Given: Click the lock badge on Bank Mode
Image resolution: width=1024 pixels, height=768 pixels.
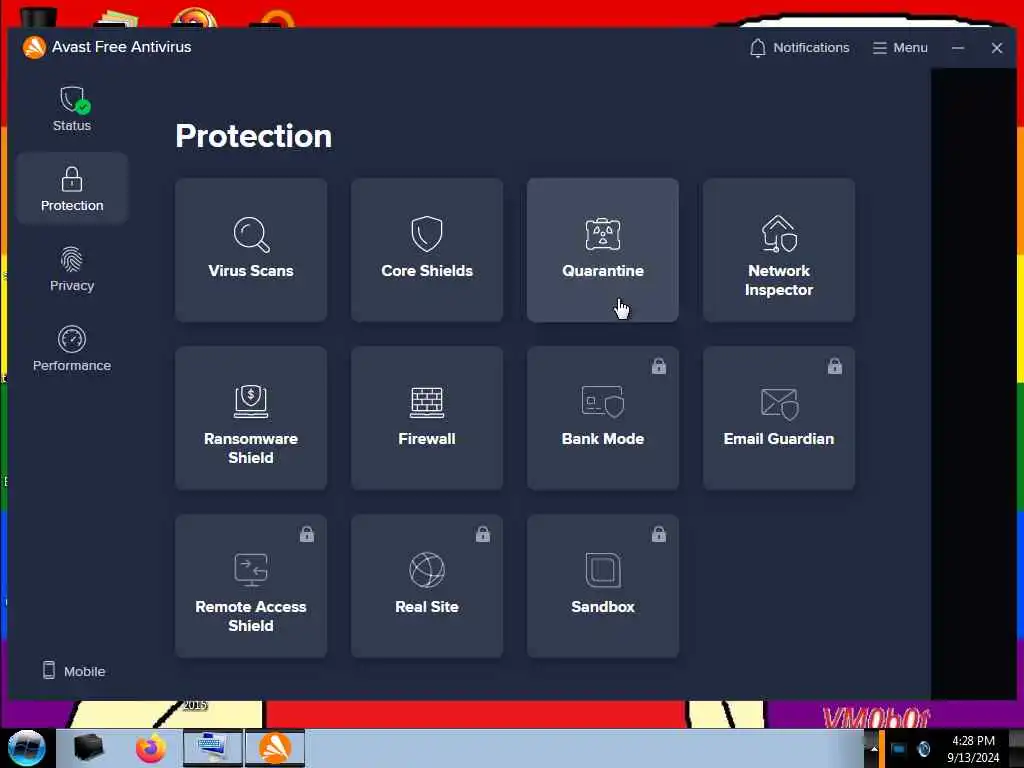Looking at the screenshot, I should 659,366.
